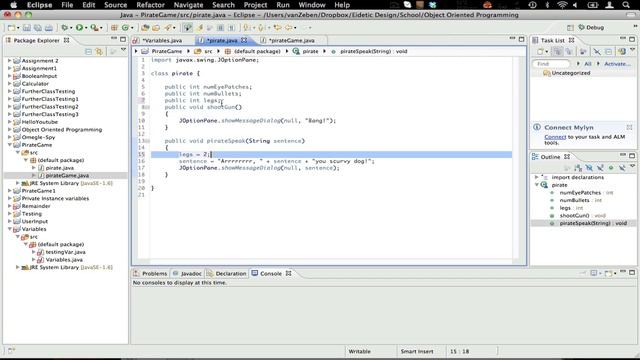Open the Open Perspective icon beside Debug
640x360 pixels.
570,28
